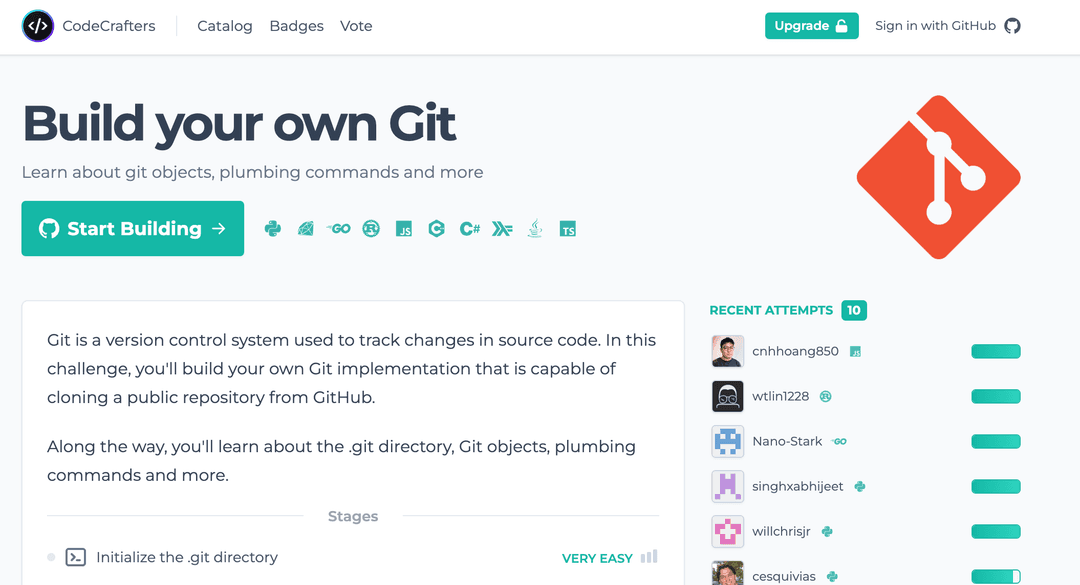Click the large red Git logo
The image size is (1080, 585).
[x=938, y=177]
